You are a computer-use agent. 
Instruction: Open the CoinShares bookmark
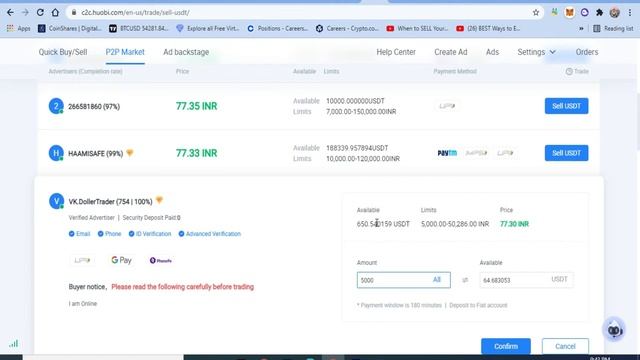pos(69,29)
